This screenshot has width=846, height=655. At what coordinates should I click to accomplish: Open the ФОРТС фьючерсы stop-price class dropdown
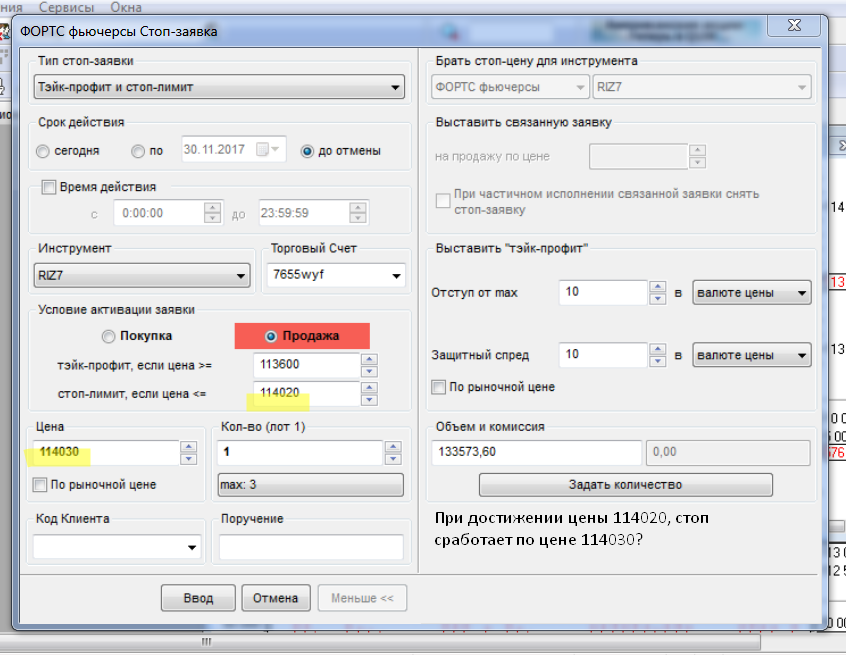click(x=510, y=87)
